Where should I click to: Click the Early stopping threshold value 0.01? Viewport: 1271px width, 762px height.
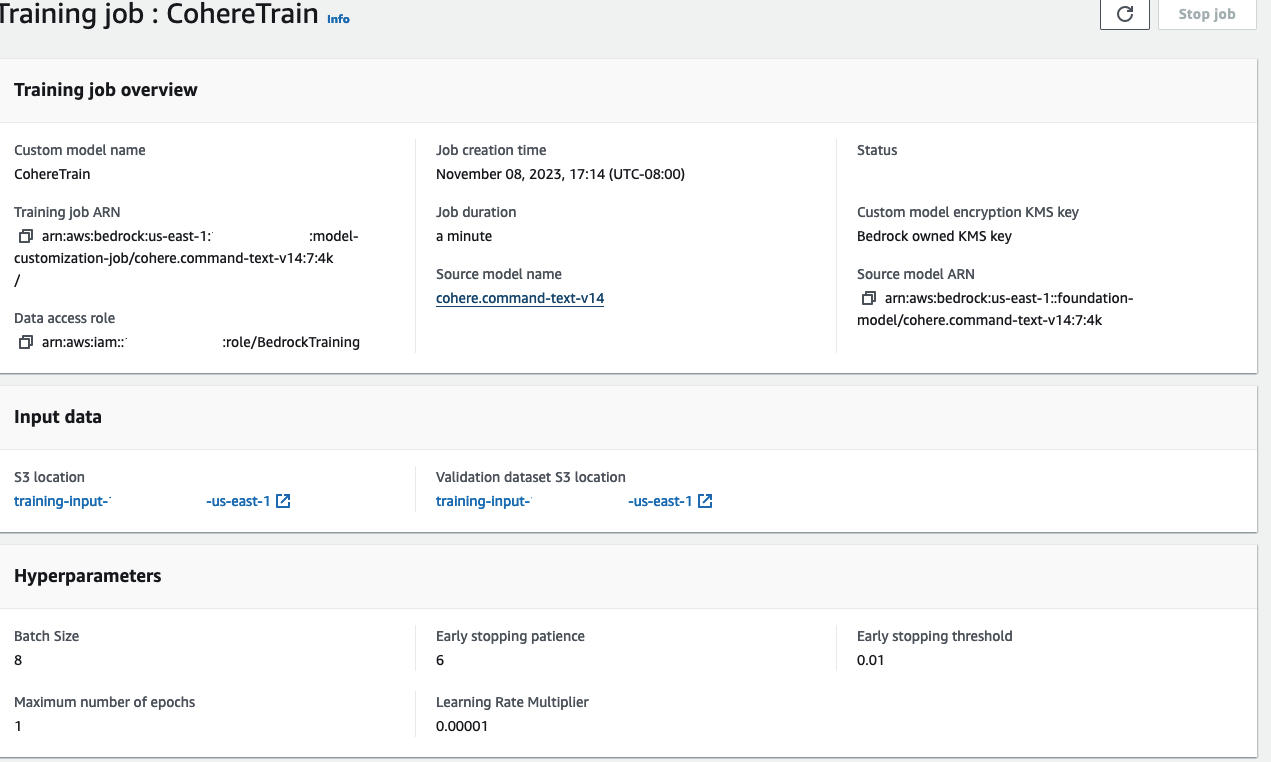[x=871, y=660]
